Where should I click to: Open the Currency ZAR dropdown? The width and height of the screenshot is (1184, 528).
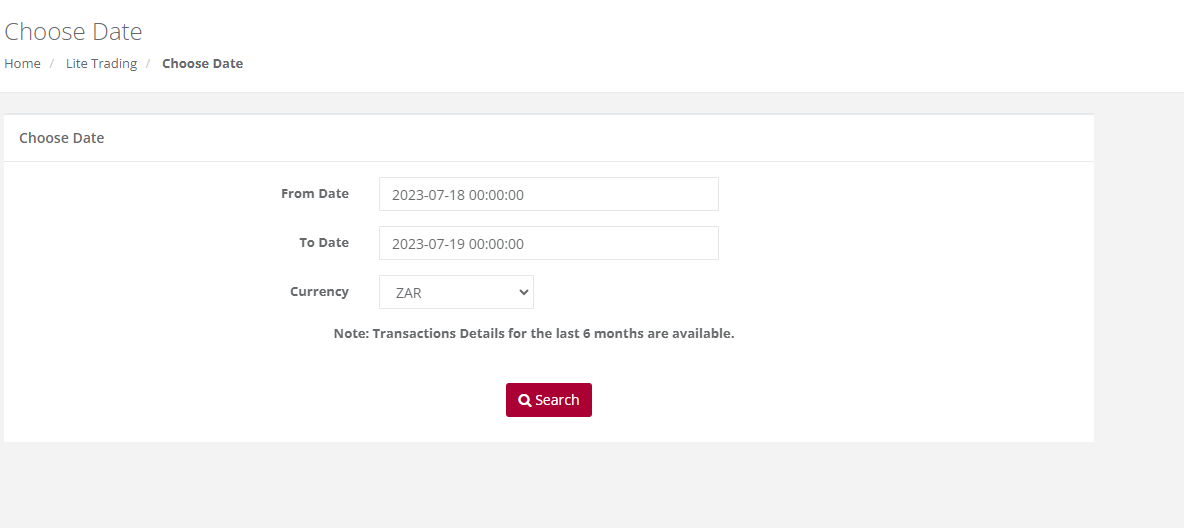click(456, 292)
